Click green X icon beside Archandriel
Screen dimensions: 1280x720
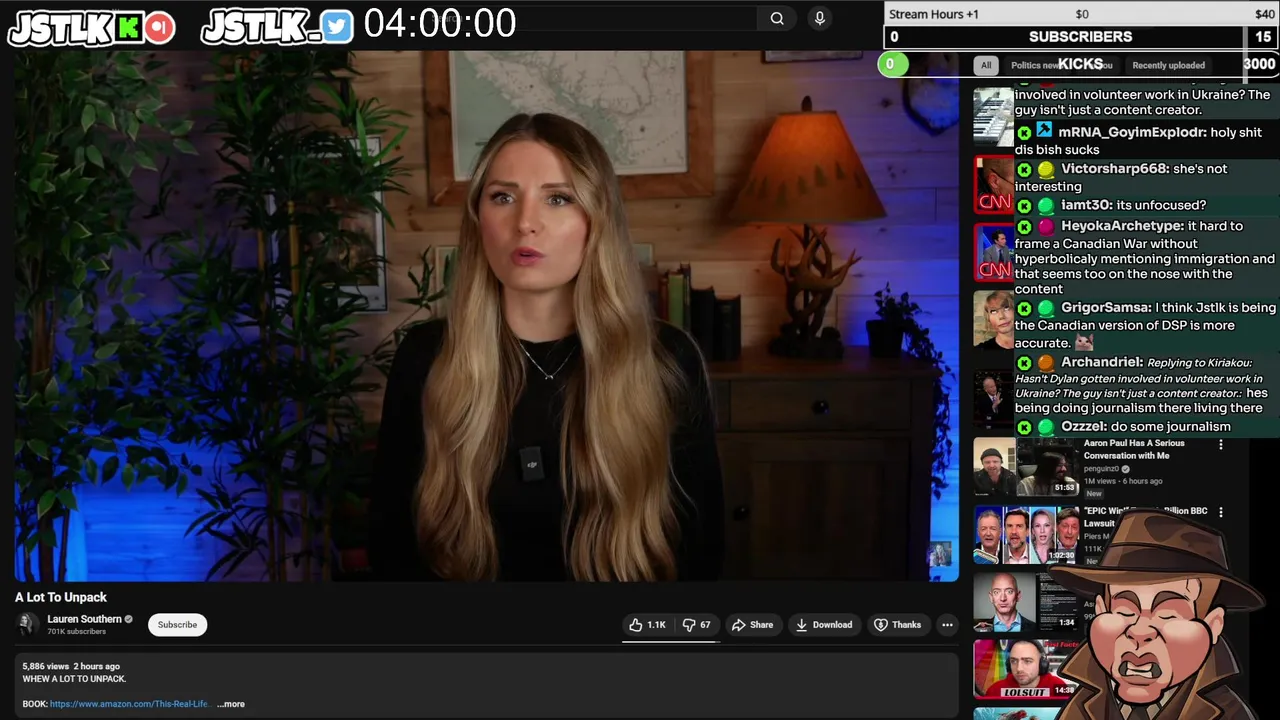[x=1024, y=363]
